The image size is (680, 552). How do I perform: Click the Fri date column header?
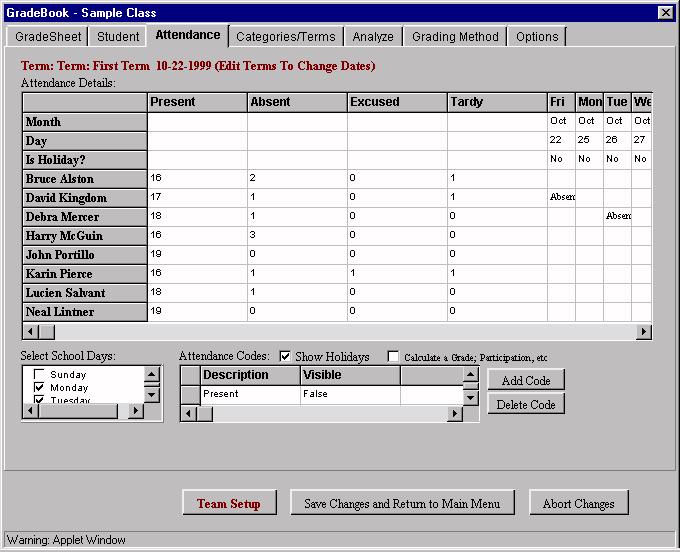coord(561,102)
